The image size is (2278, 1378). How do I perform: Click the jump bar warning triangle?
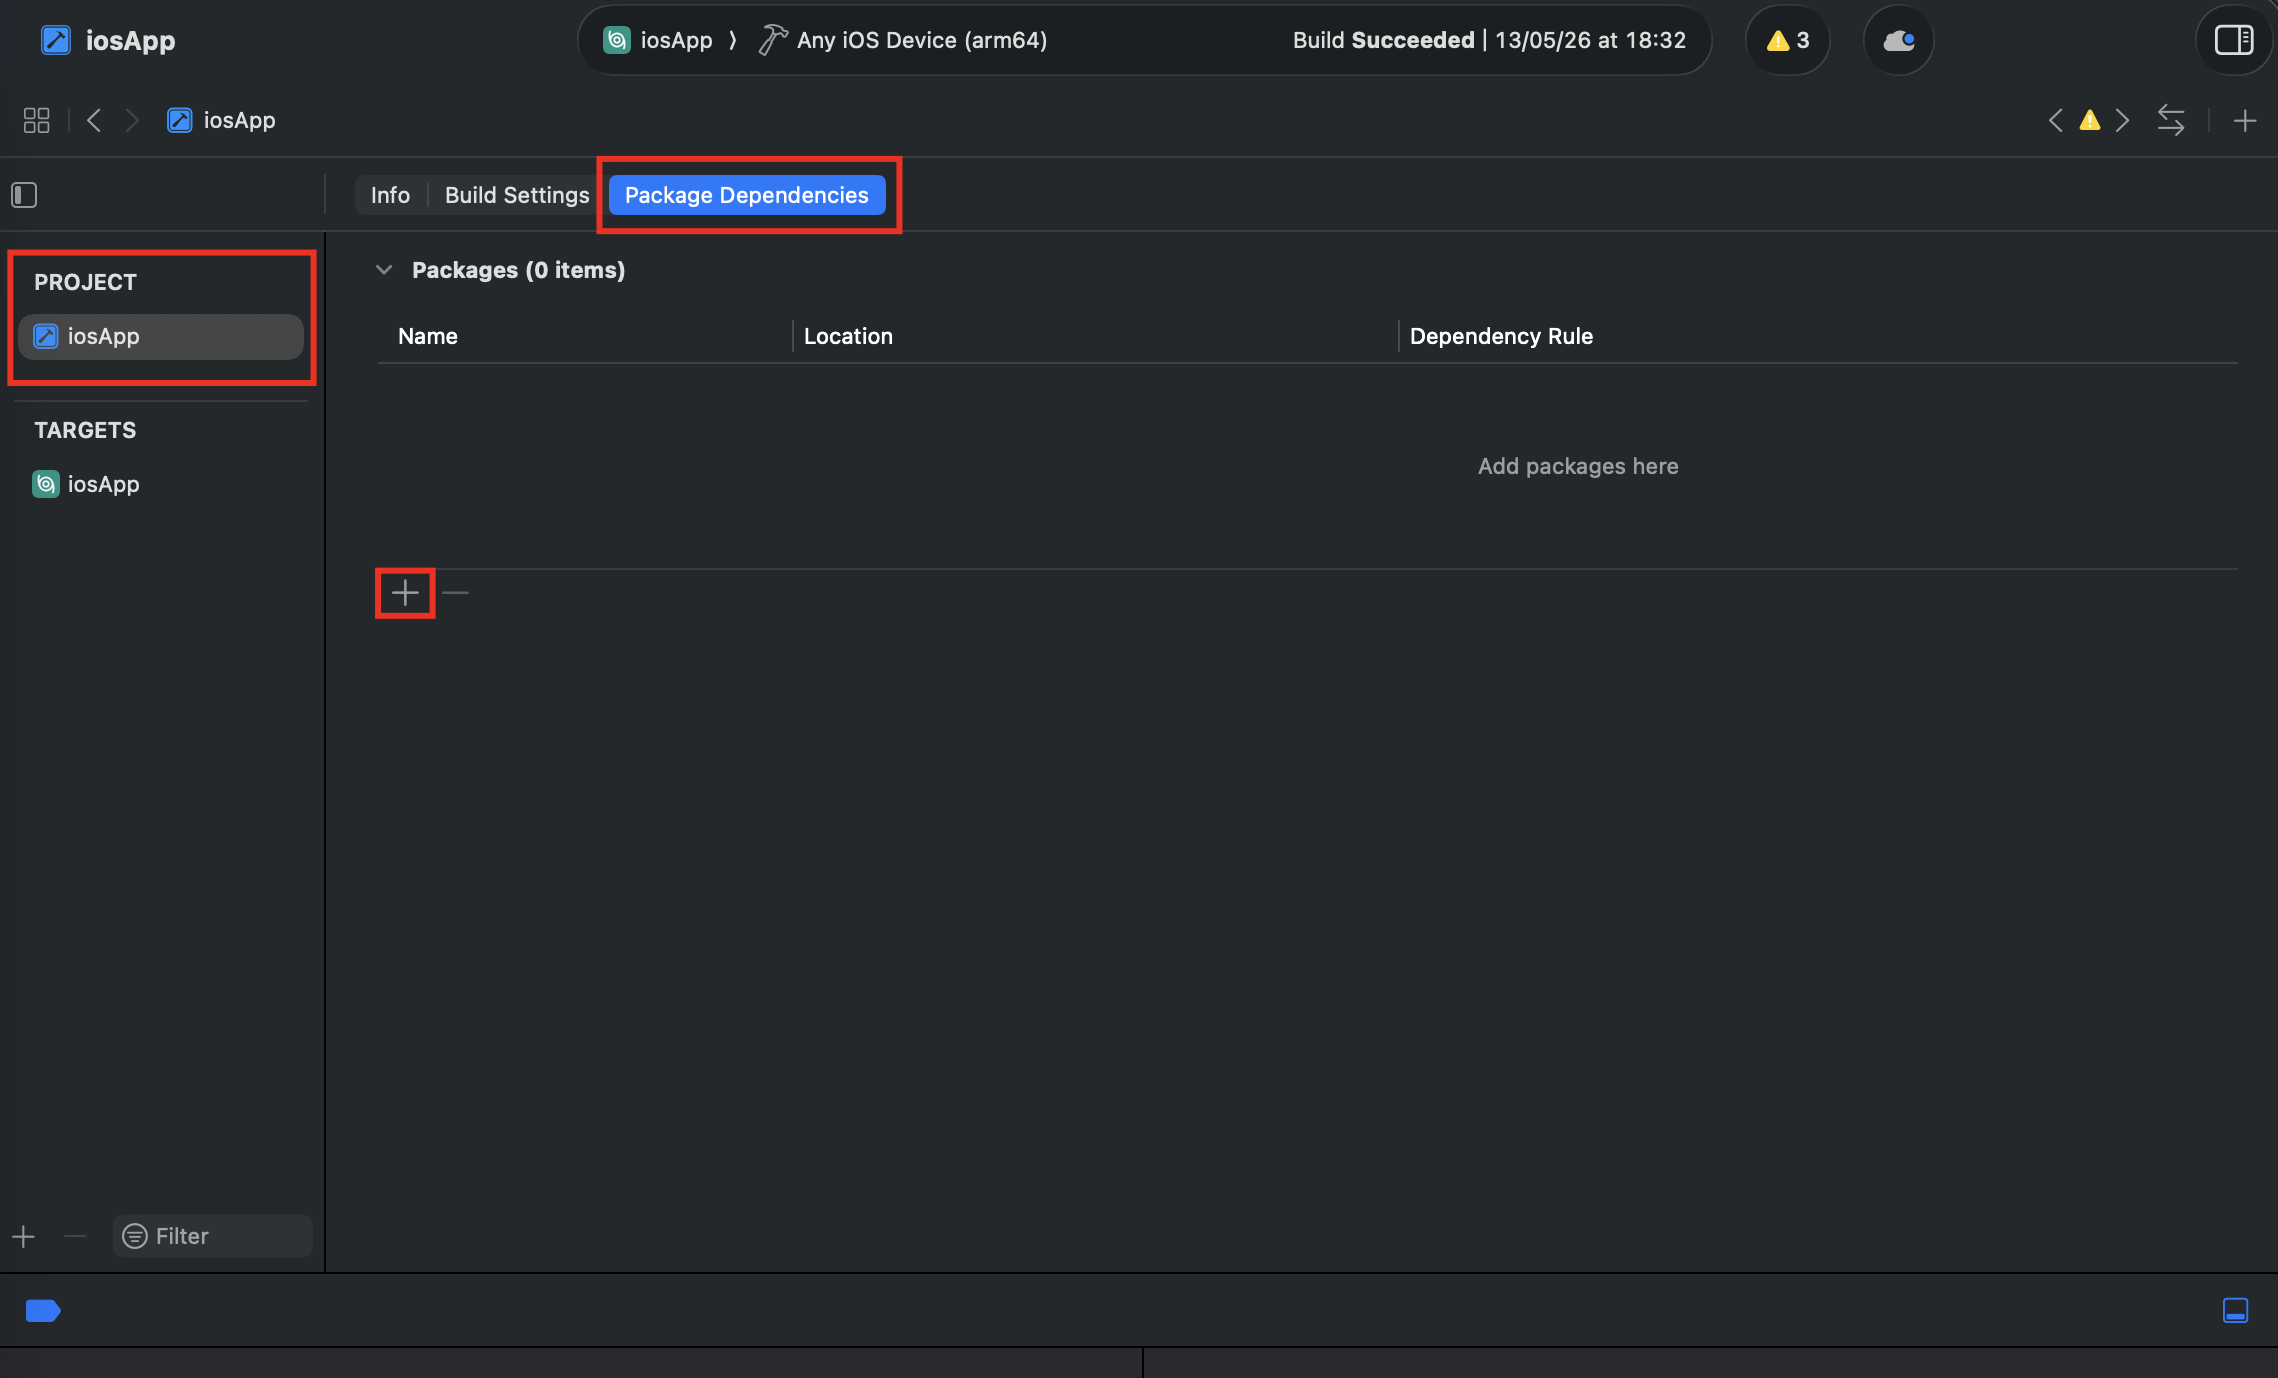coord(2089,120)
